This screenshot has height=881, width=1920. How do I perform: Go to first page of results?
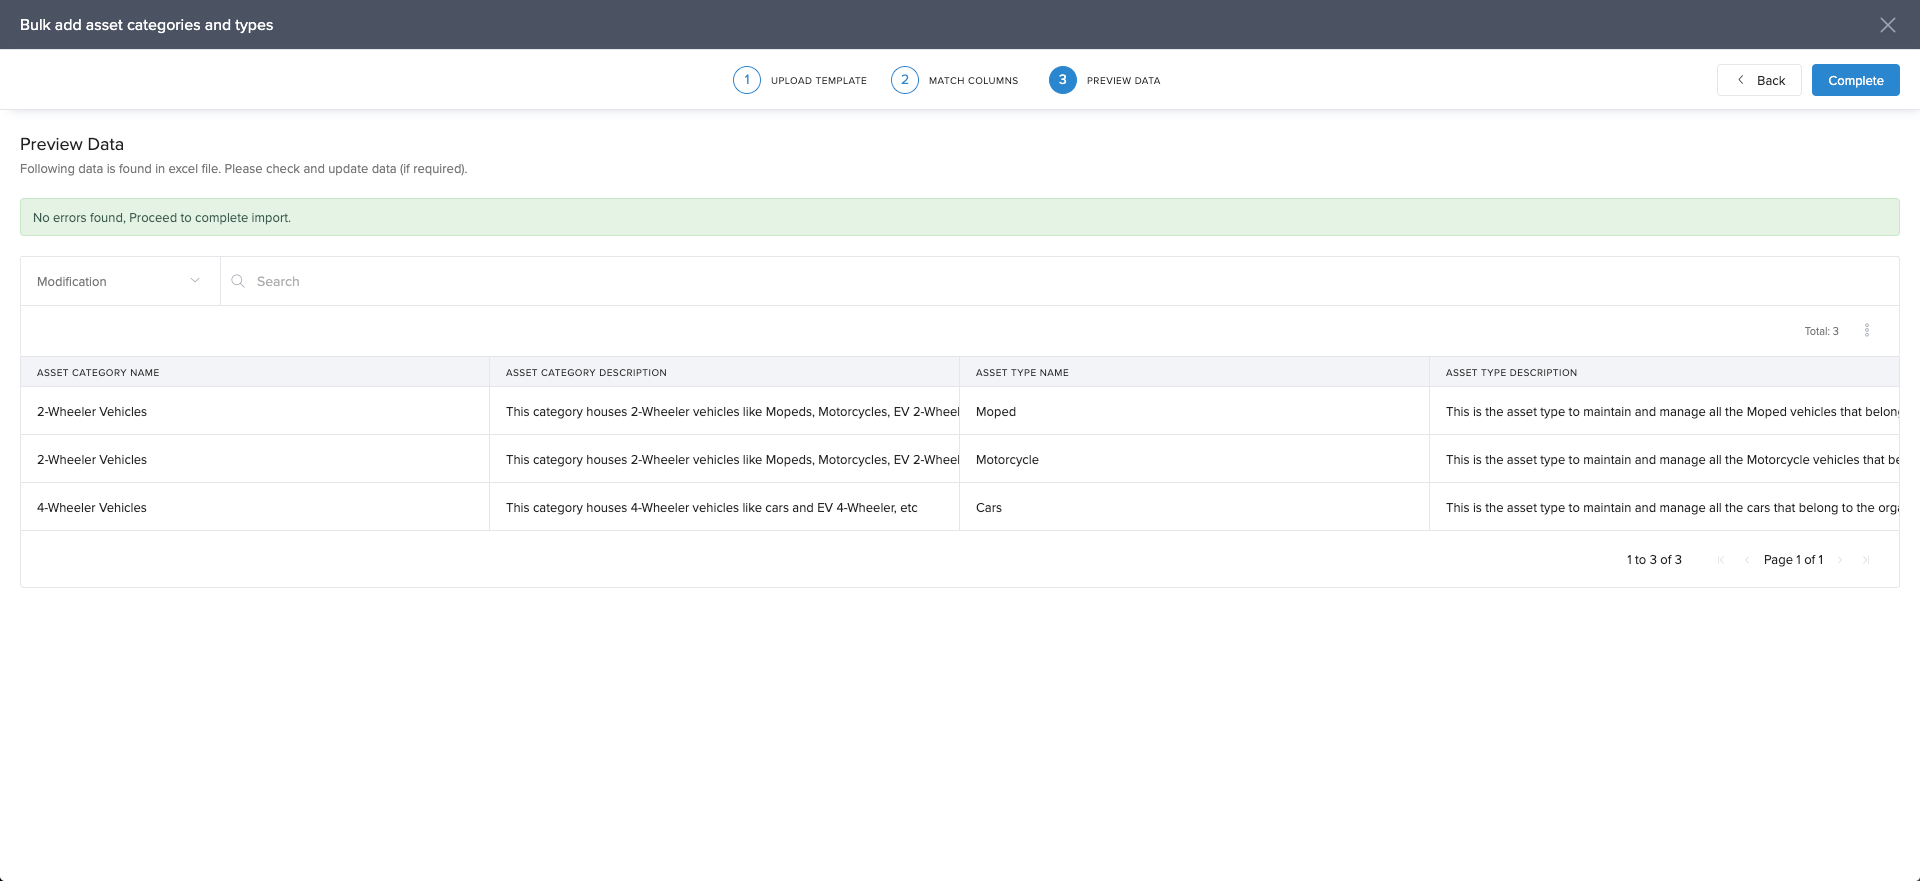1720,560
